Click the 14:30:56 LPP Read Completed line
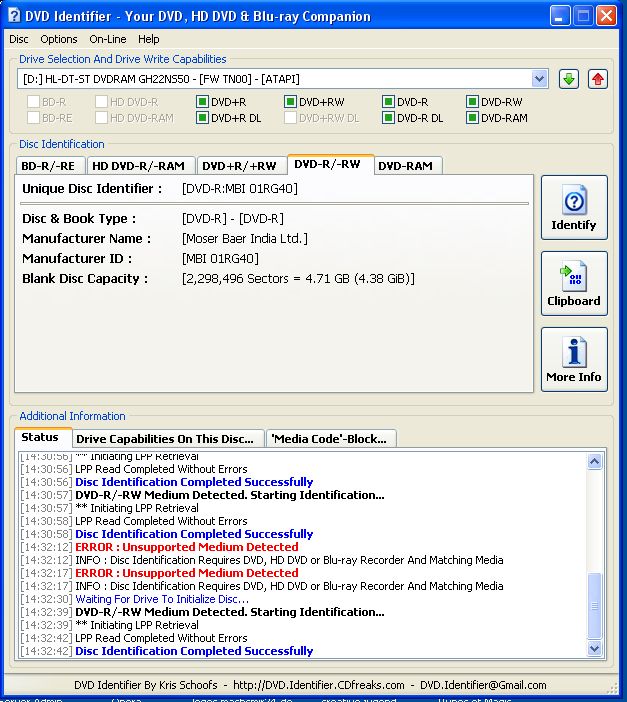Viewport: 627px width, 702px height. pyautogui.click(x=133, y=469)
